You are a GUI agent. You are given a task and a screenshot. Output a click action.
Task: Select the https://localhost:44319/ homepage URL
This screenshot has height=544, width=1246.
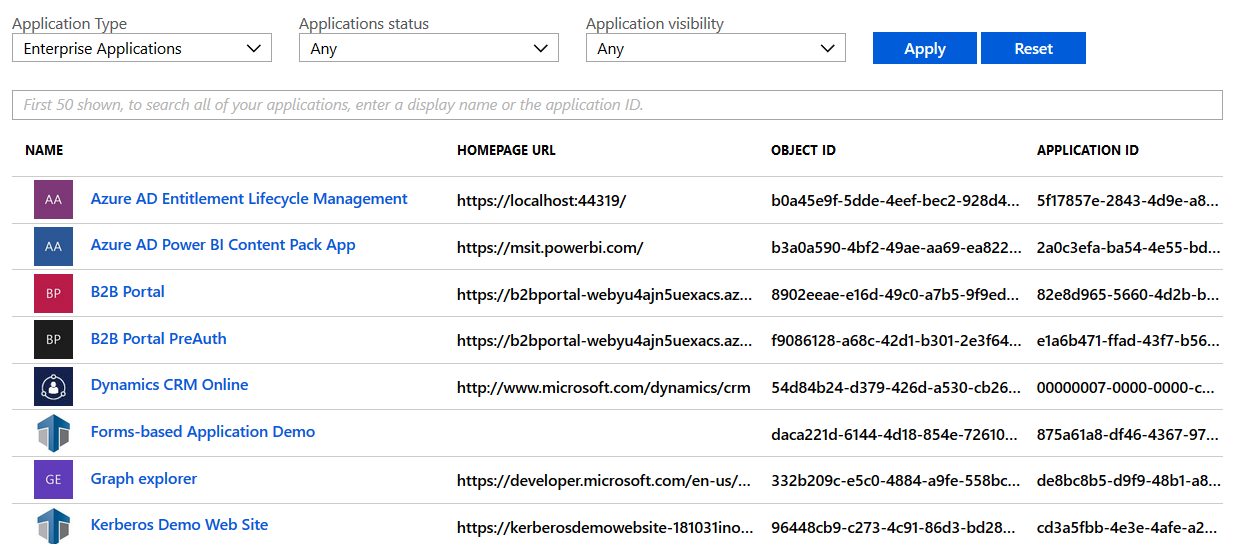(541, 200)
